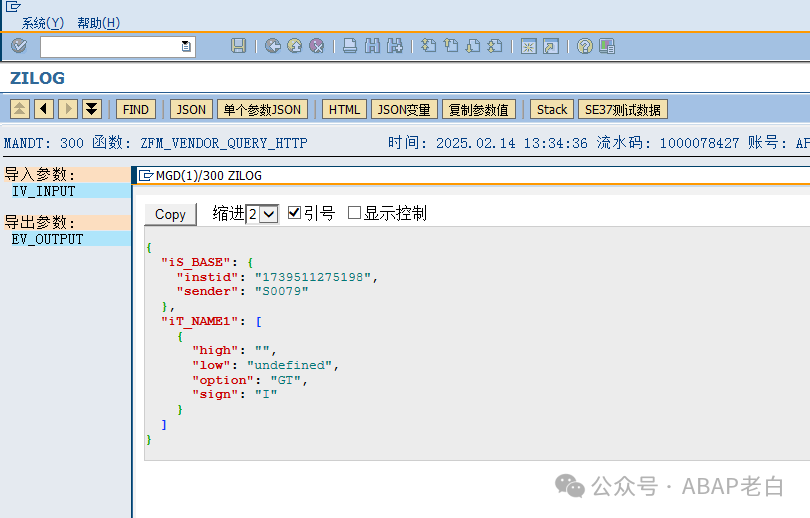Click function name ZFM_VENDOR_QUERY_HTTP
The width and height of the screenshot is (810, 518).
[224, 143]
